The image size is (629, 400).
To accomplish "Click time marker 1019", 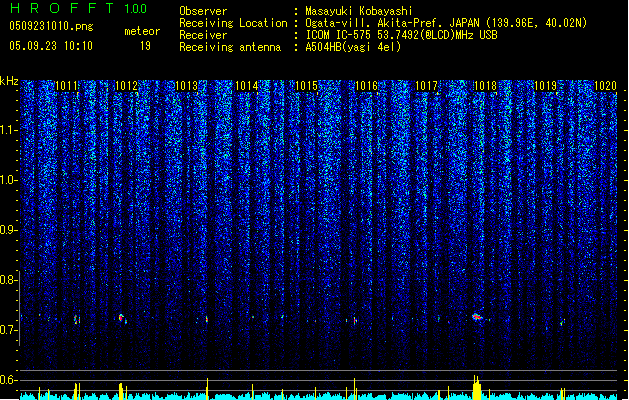I will (546, 86).
